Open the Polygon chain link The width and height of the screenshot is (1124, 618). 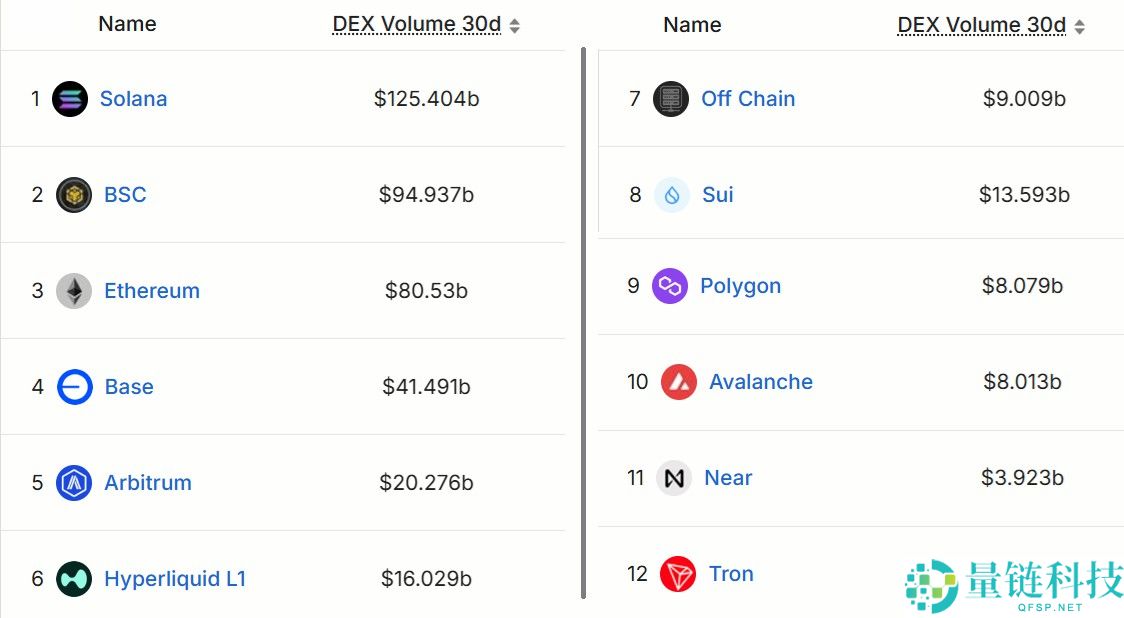(x=741, y=285)
